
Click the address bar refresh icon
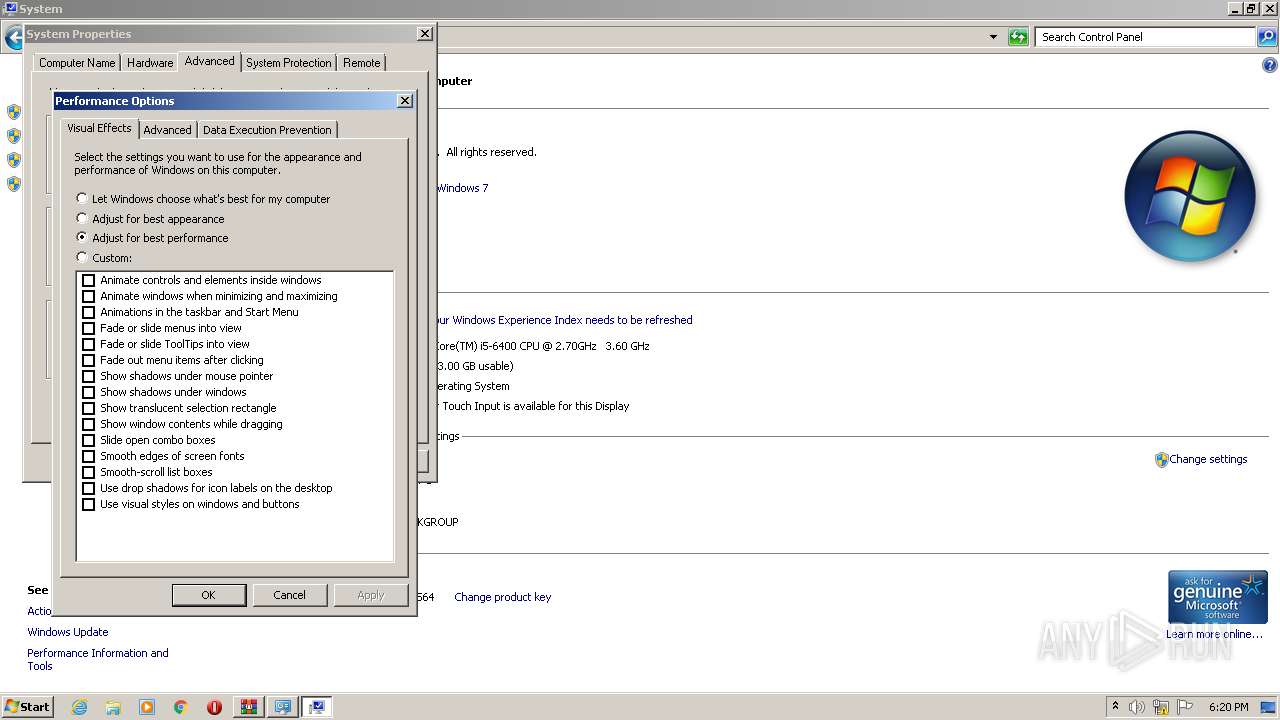[x=1018, y=37]
